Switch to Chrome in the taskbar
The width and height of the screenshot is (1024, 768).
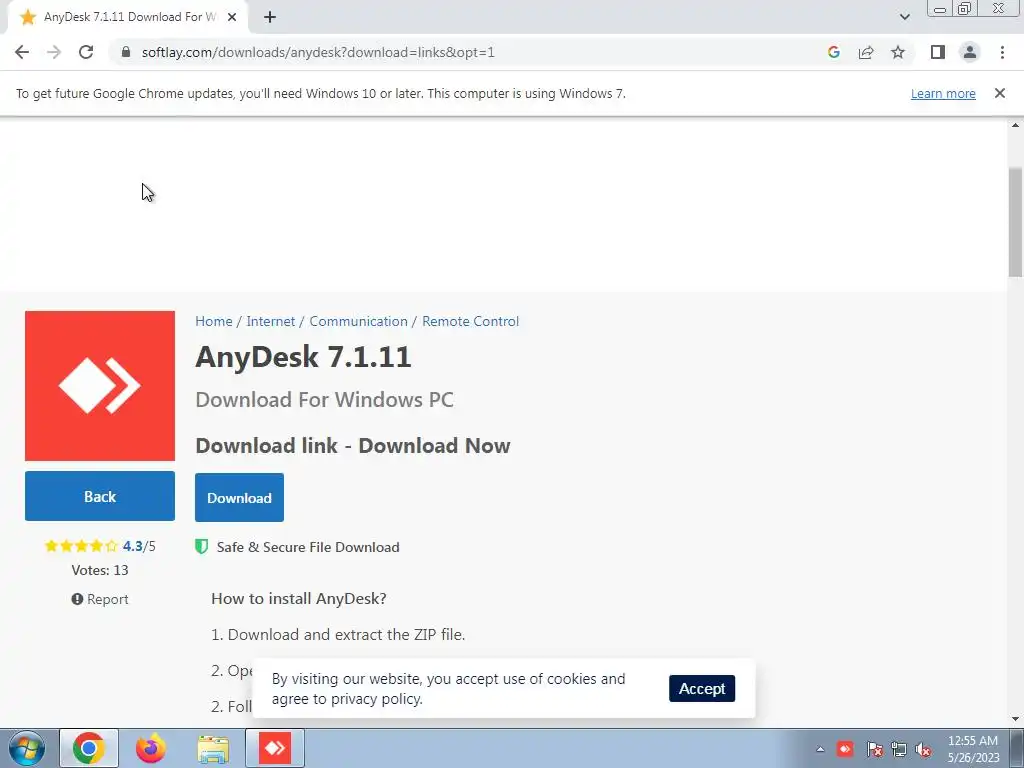[89, 748]
